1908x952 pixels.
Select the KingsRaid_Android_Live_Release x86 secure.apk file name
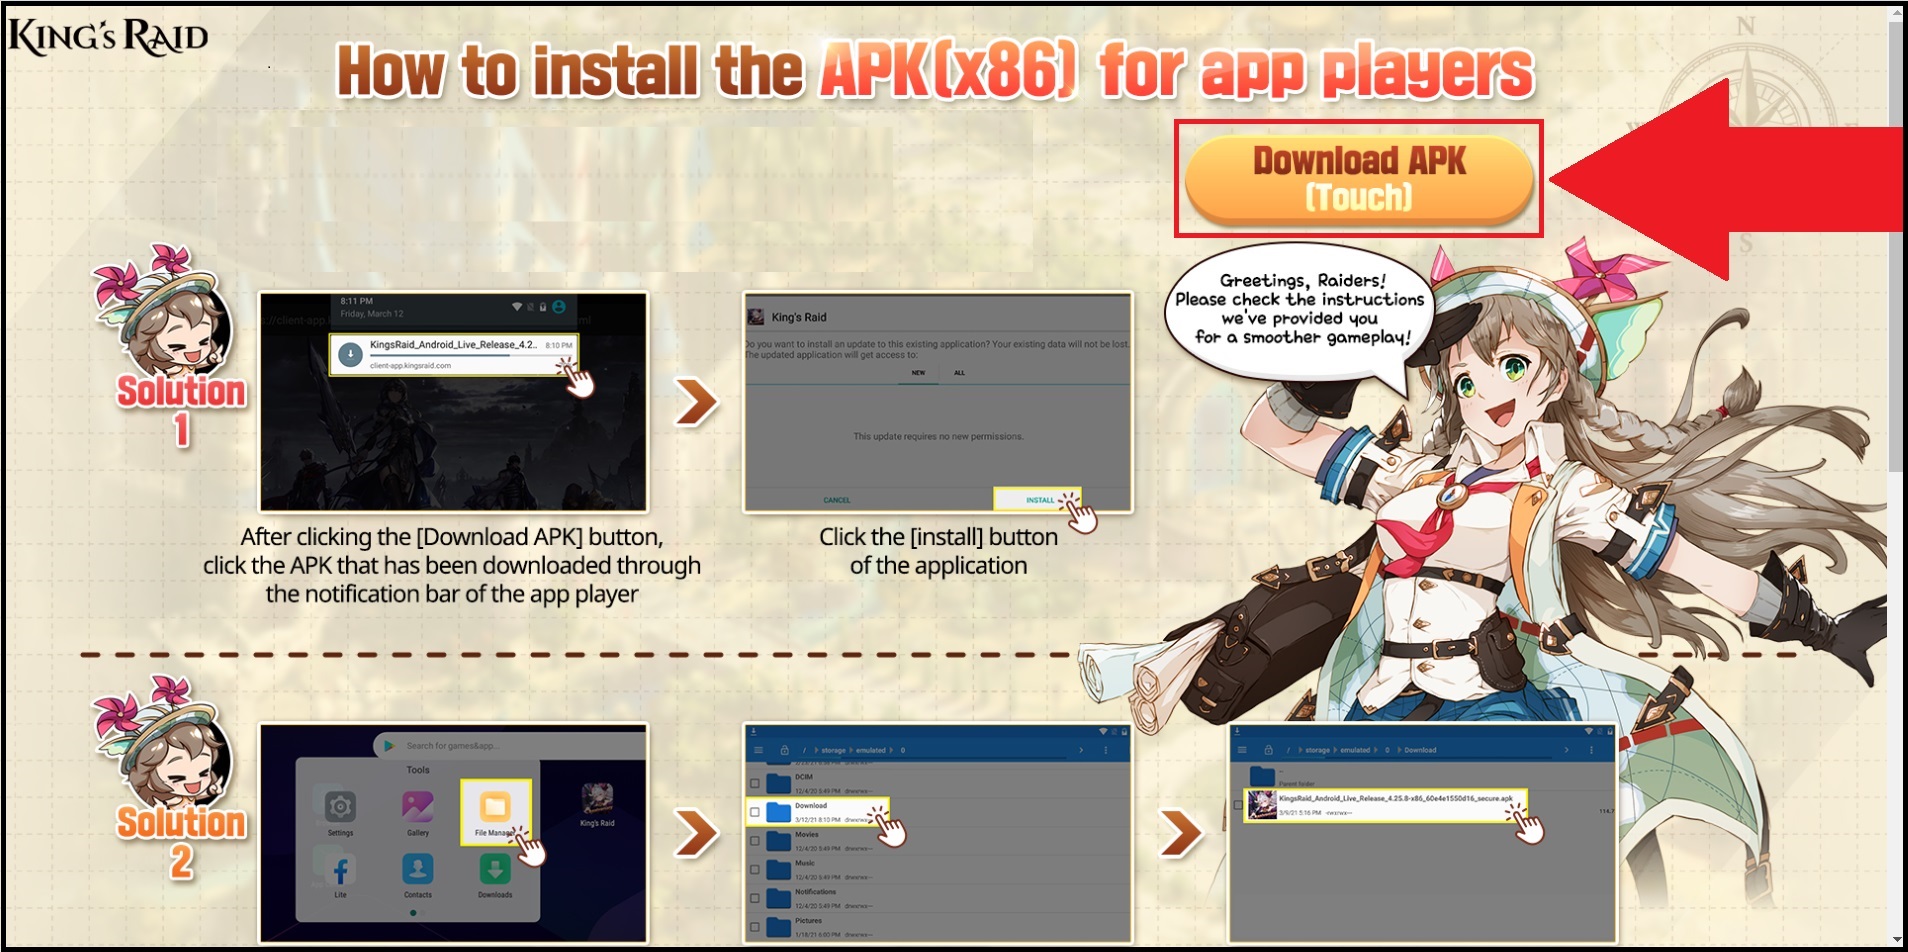[1396, 799]
